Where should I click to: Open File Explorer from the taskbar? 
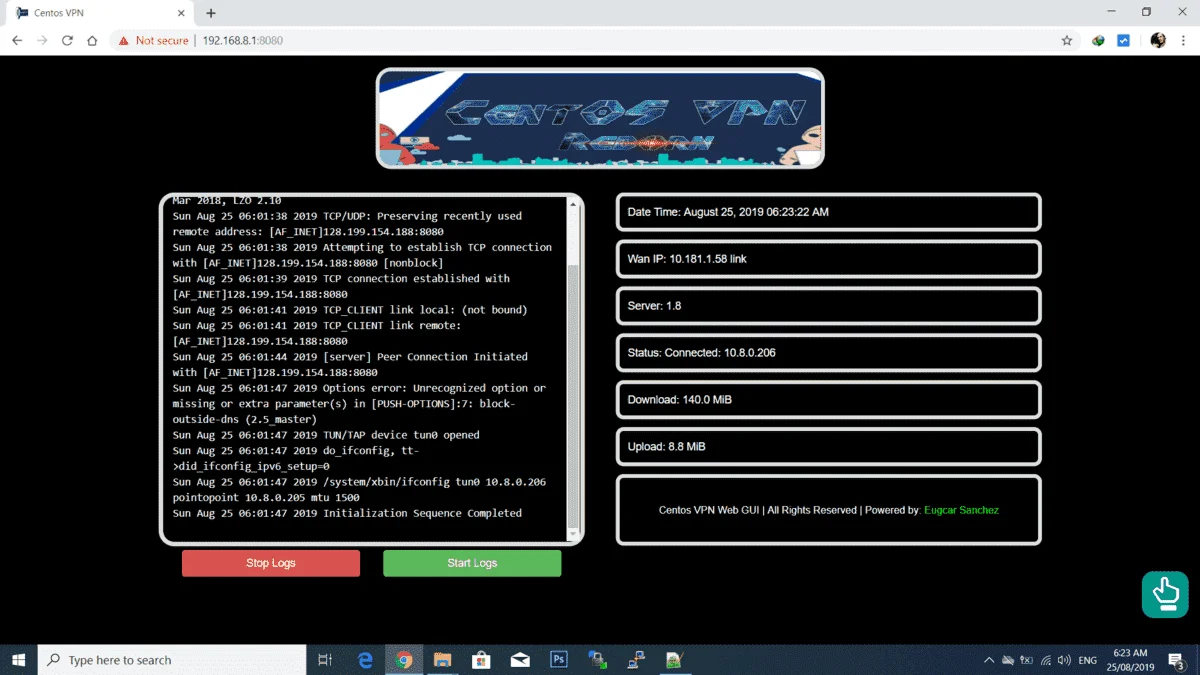coord(443,660)
